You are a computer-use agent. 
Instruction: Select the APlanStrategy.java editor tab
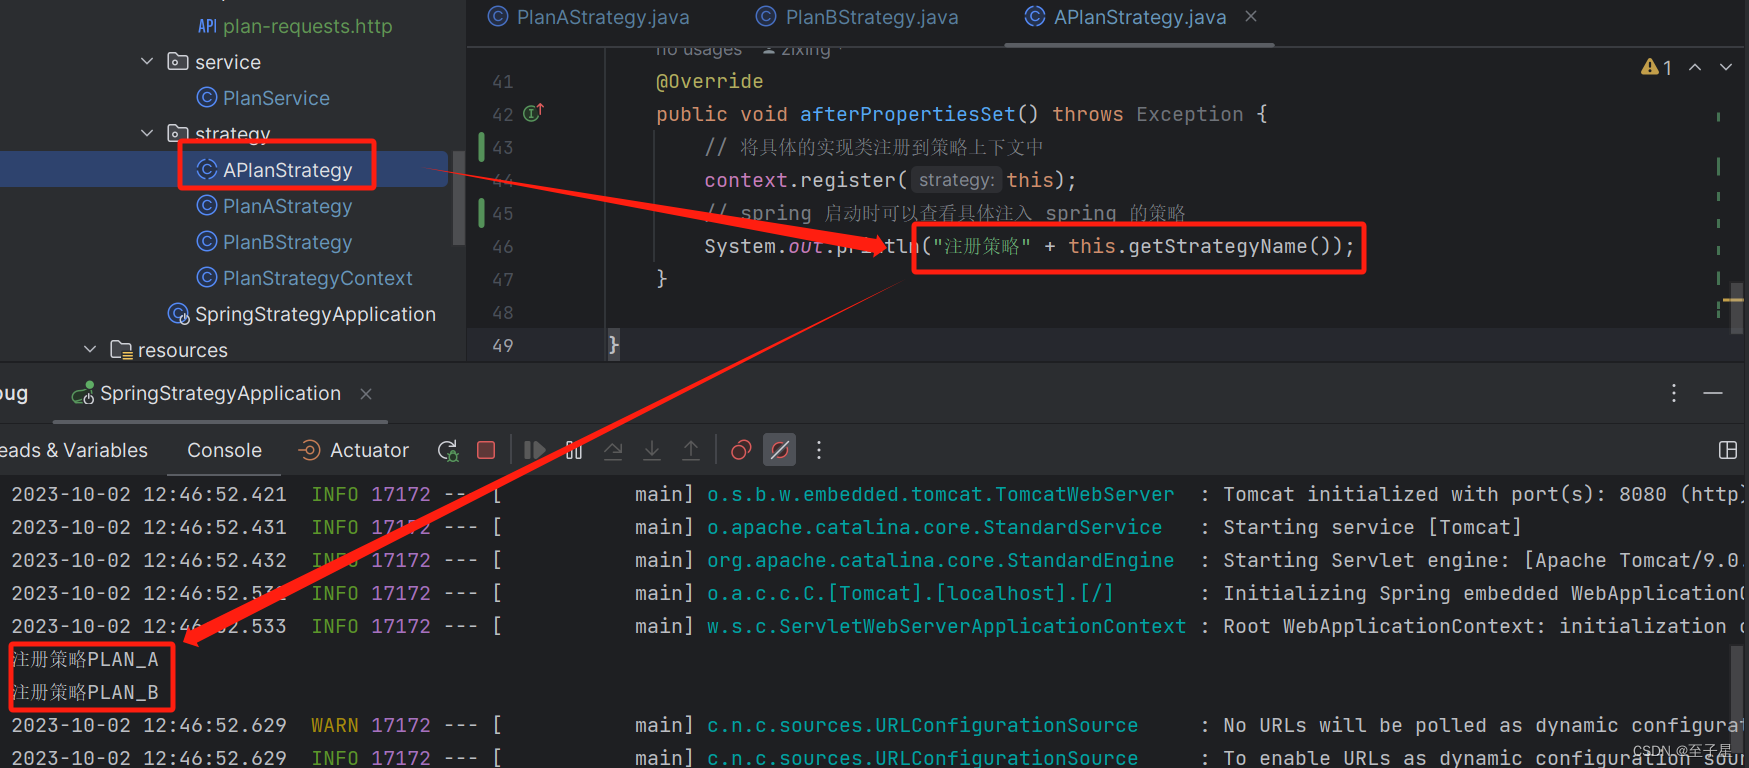coord(1127,17)
